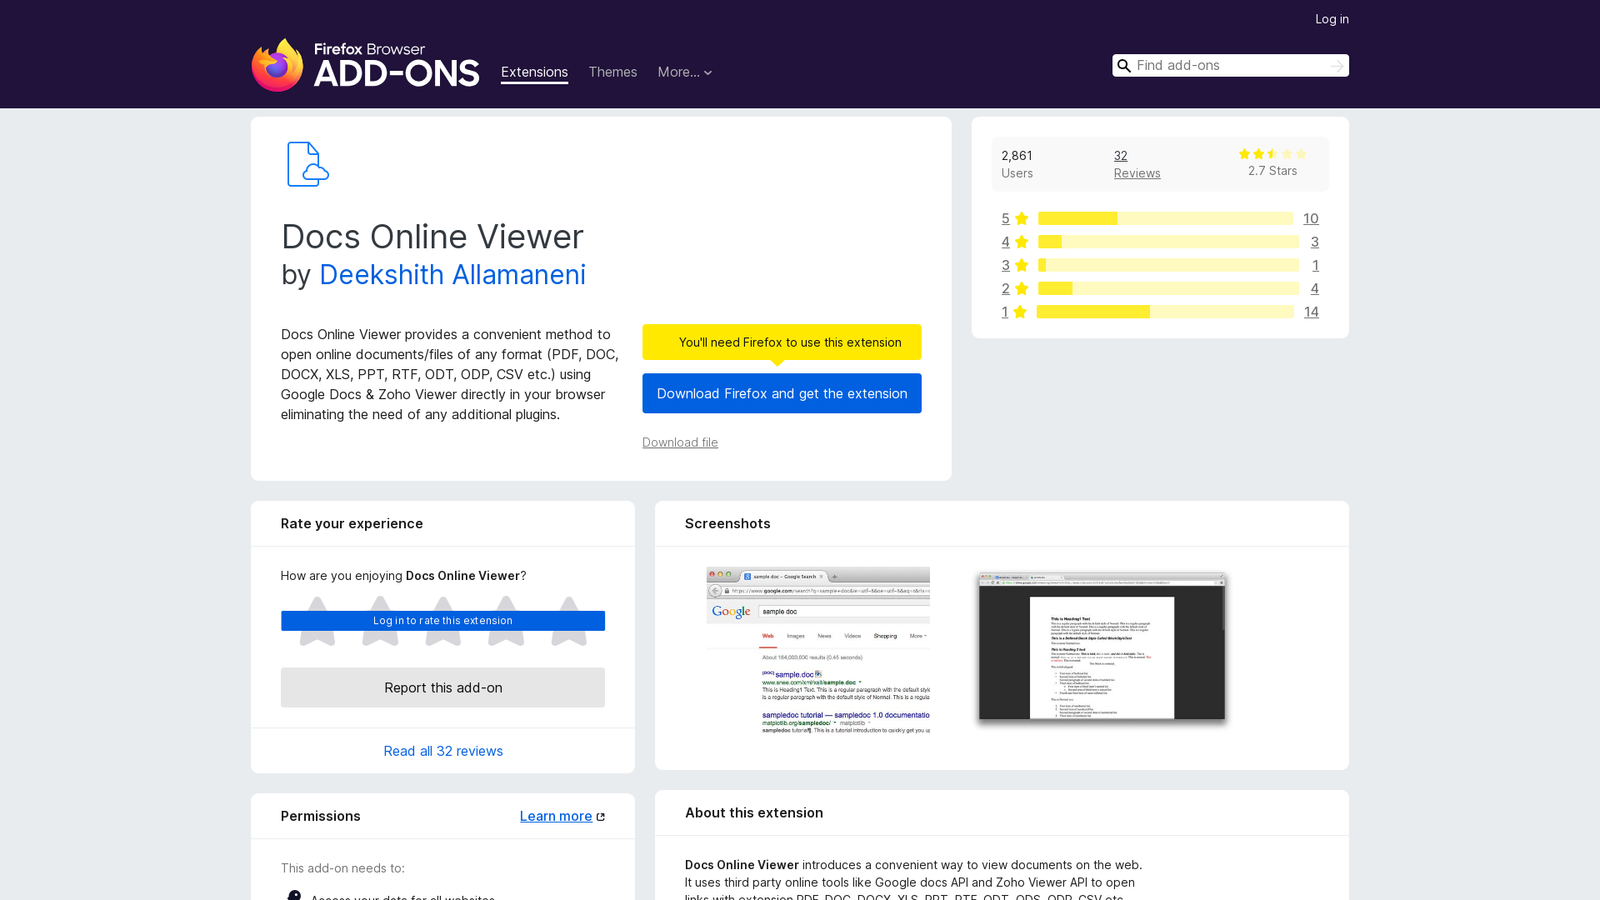Image resolution: width=1600 pixels, height=900 pixels.
Task: Click the Log in link
Action: click(x=1331, y=19)
